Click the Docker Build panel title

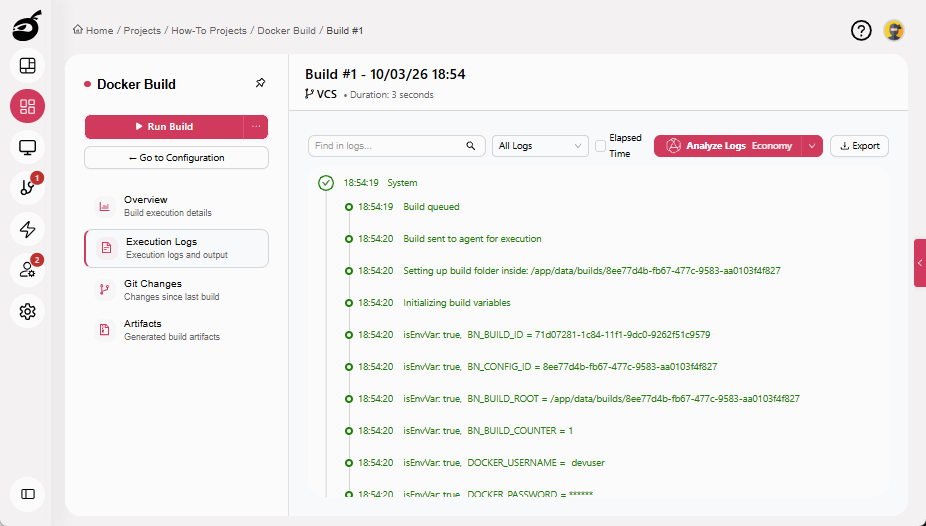(136, 84)
